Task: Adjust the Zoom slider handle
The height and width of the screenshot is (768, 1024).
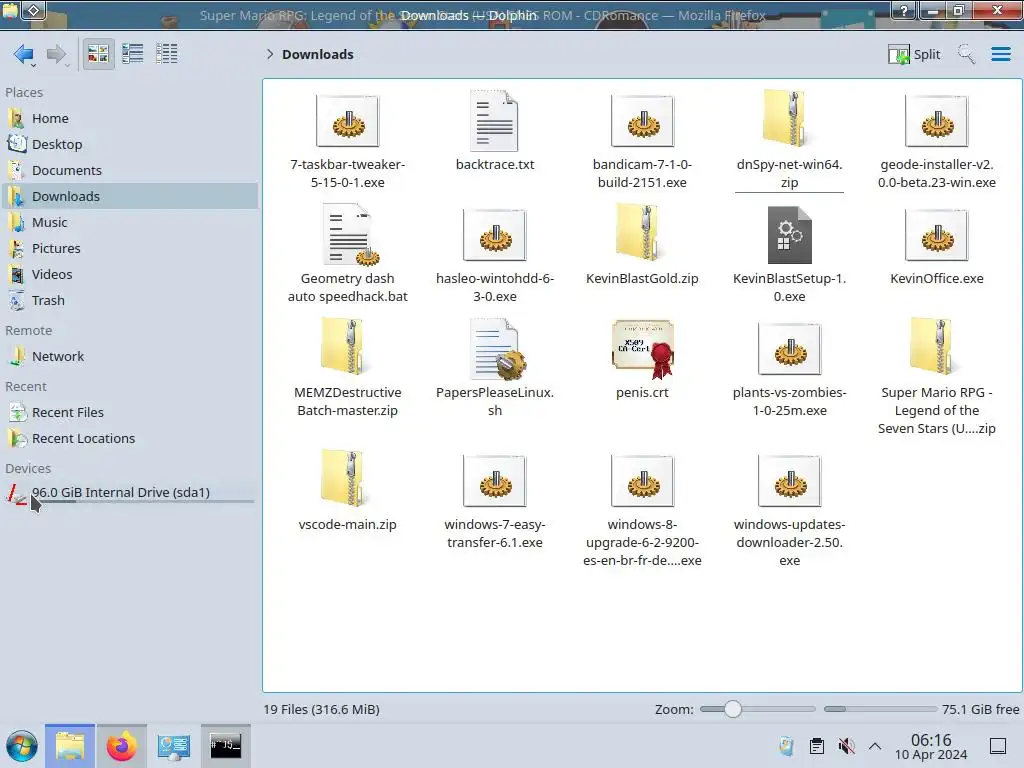Action: (x=733, y=709)
